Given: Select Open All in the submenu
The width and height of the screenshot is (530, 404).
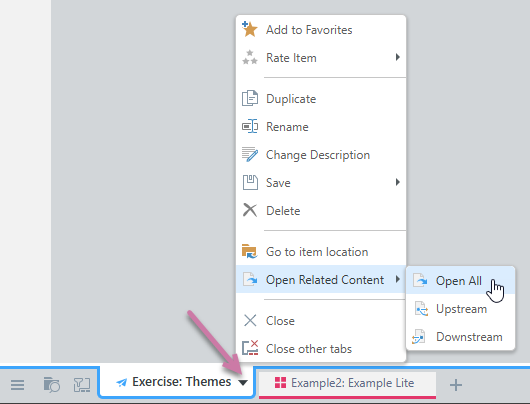Looking at the screenshot, I should coord(460,280).
